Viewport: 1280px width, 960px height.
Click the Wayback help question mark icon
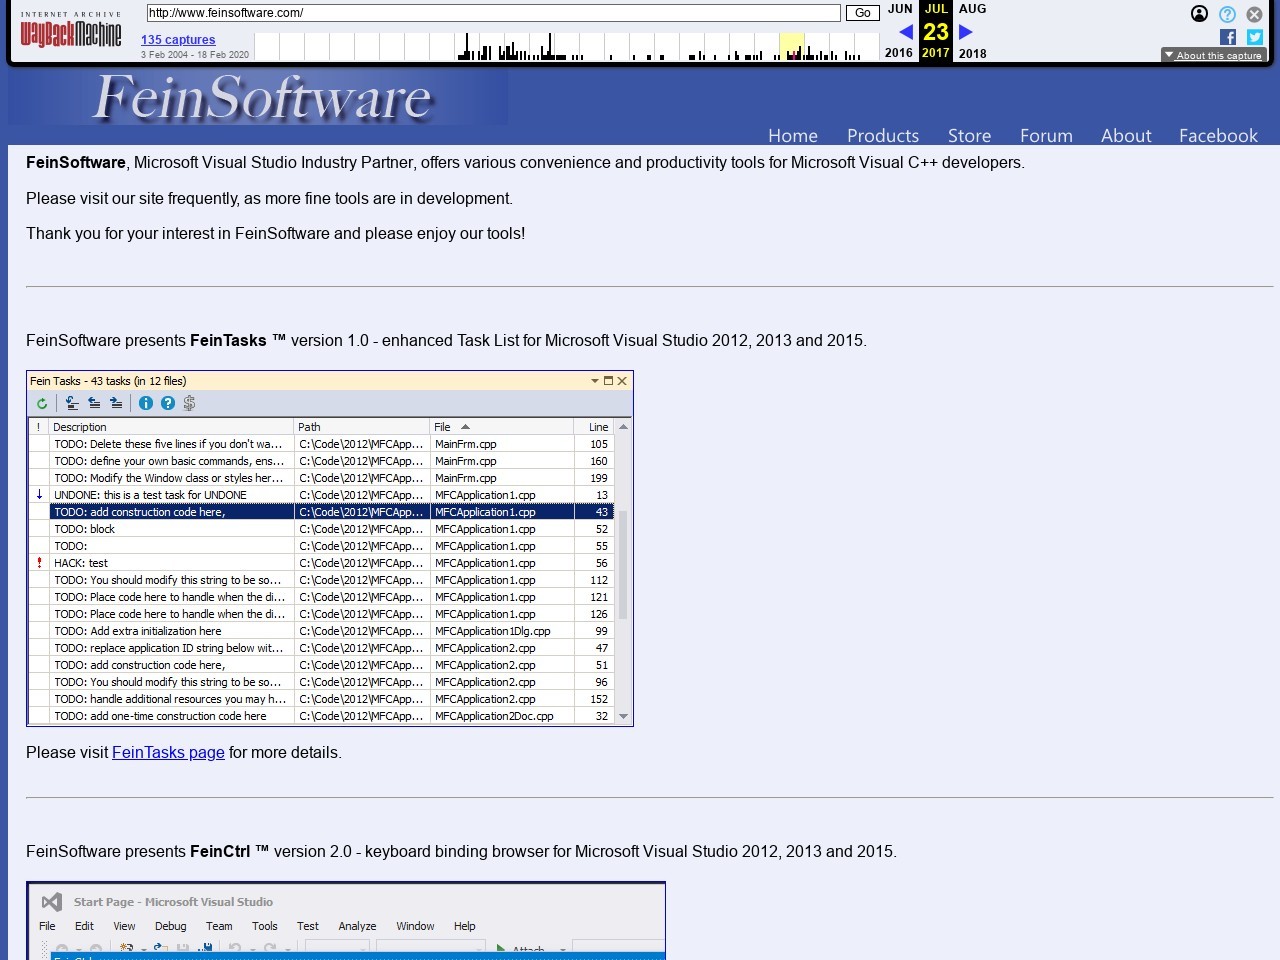click(1227, 14)
